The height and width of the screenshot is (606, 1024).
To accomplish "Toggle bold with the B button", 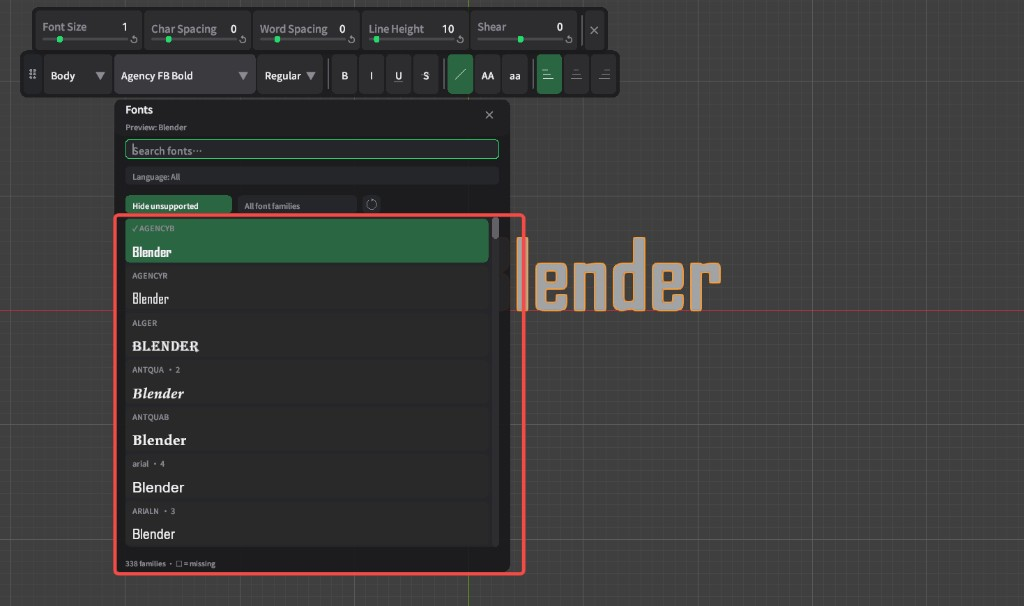I will (344, 76).
